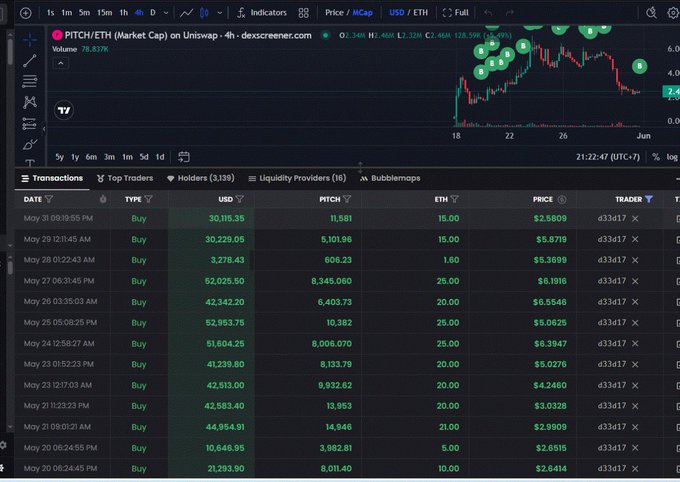
Task: Click the undo arrow icon
Action: [x=488, y=13]
